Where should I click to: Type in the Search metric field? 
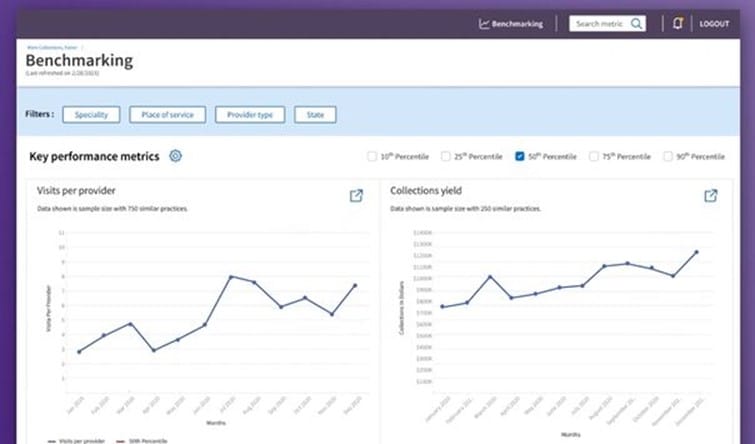[600, 24]
